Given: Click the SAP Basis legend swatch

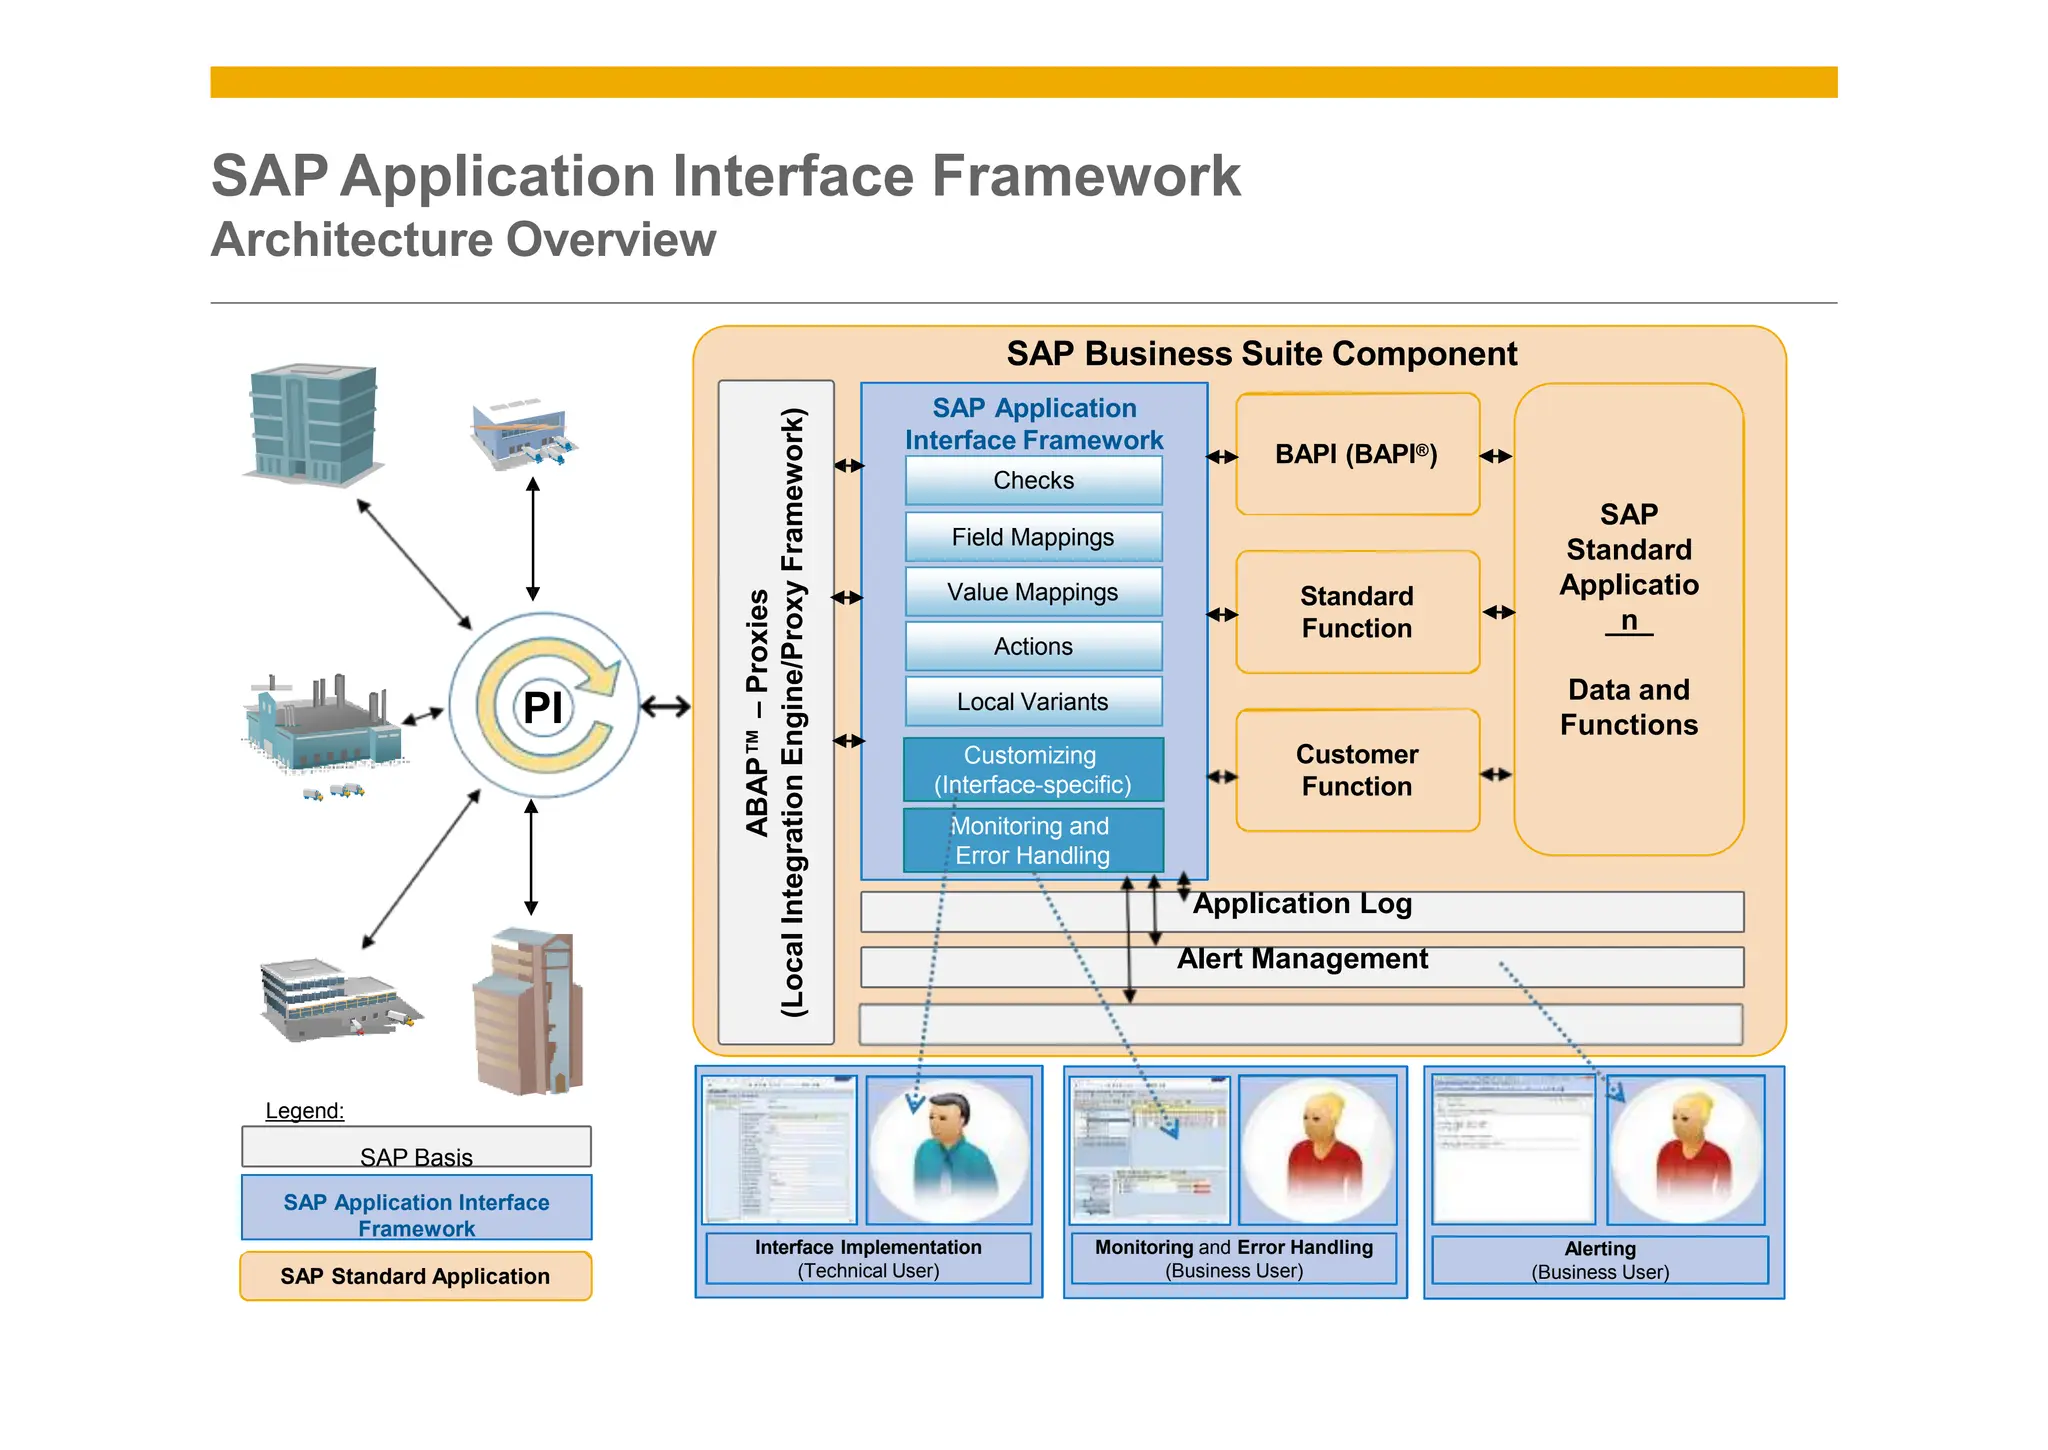Looking at the screenshot, I should pyautogui.click(x=416, y=1147).
